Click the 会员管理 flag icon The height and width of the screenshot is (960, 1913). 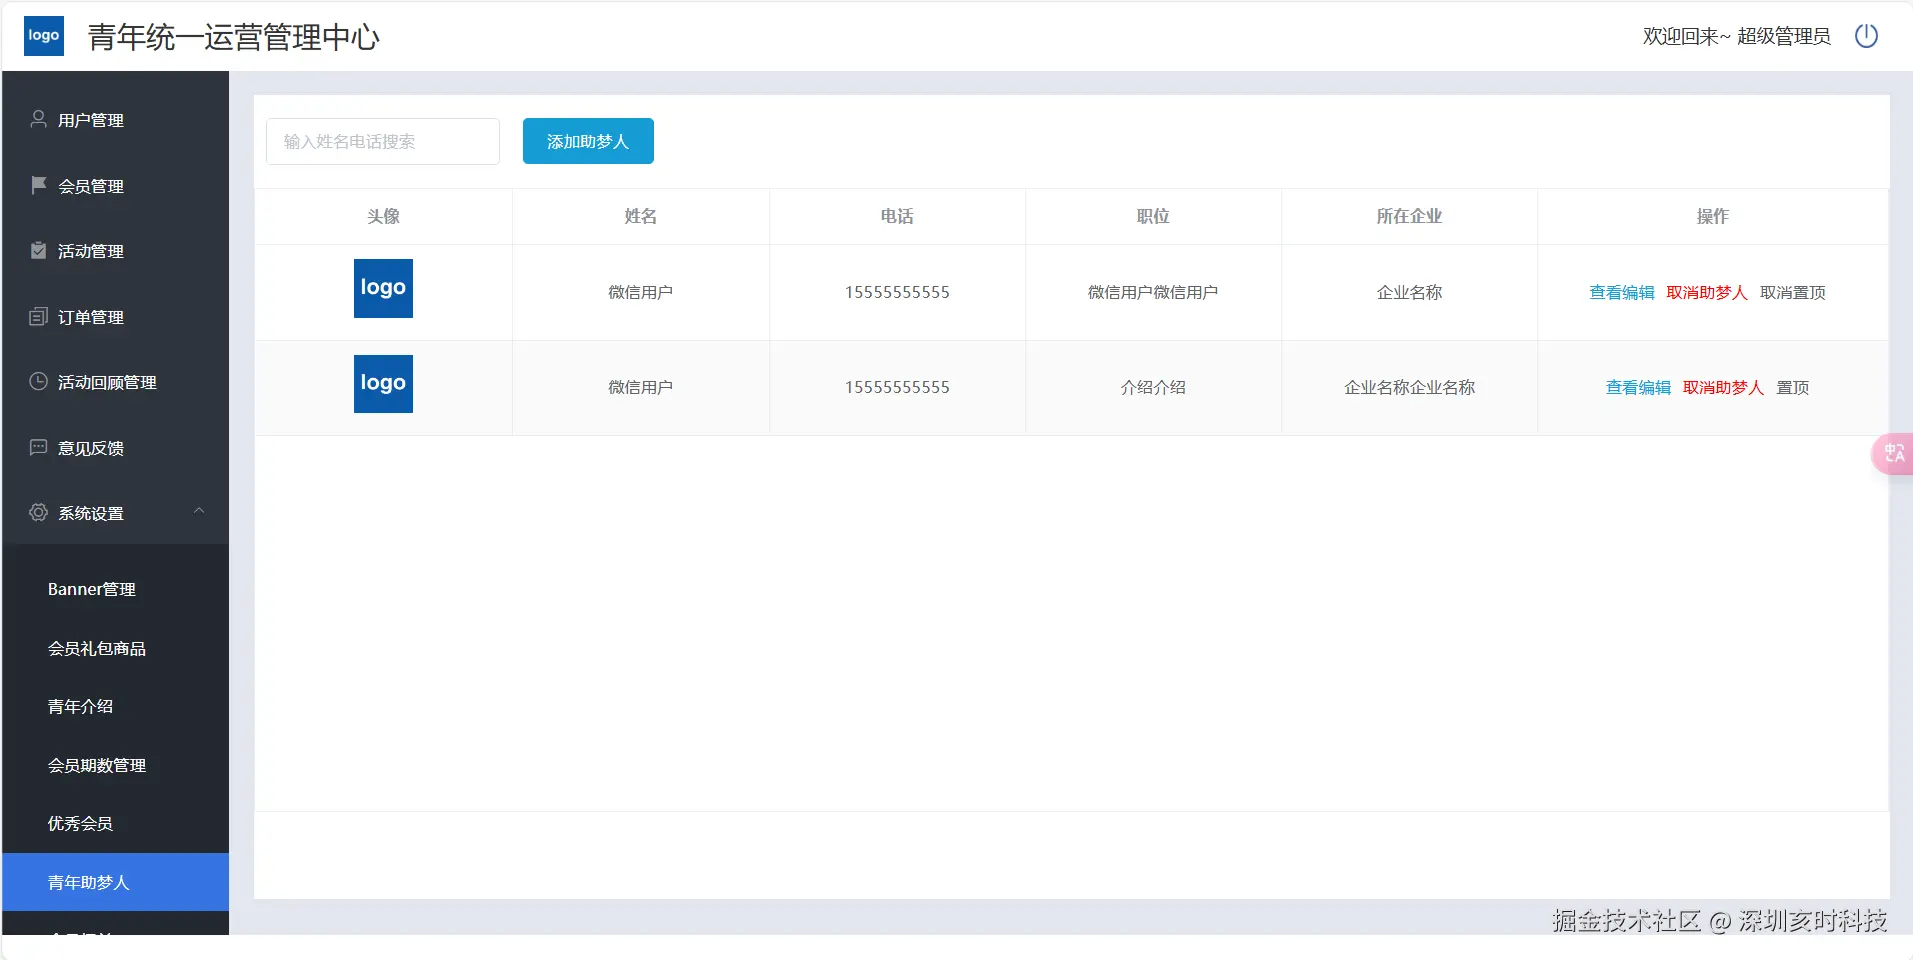click(39, 185)
